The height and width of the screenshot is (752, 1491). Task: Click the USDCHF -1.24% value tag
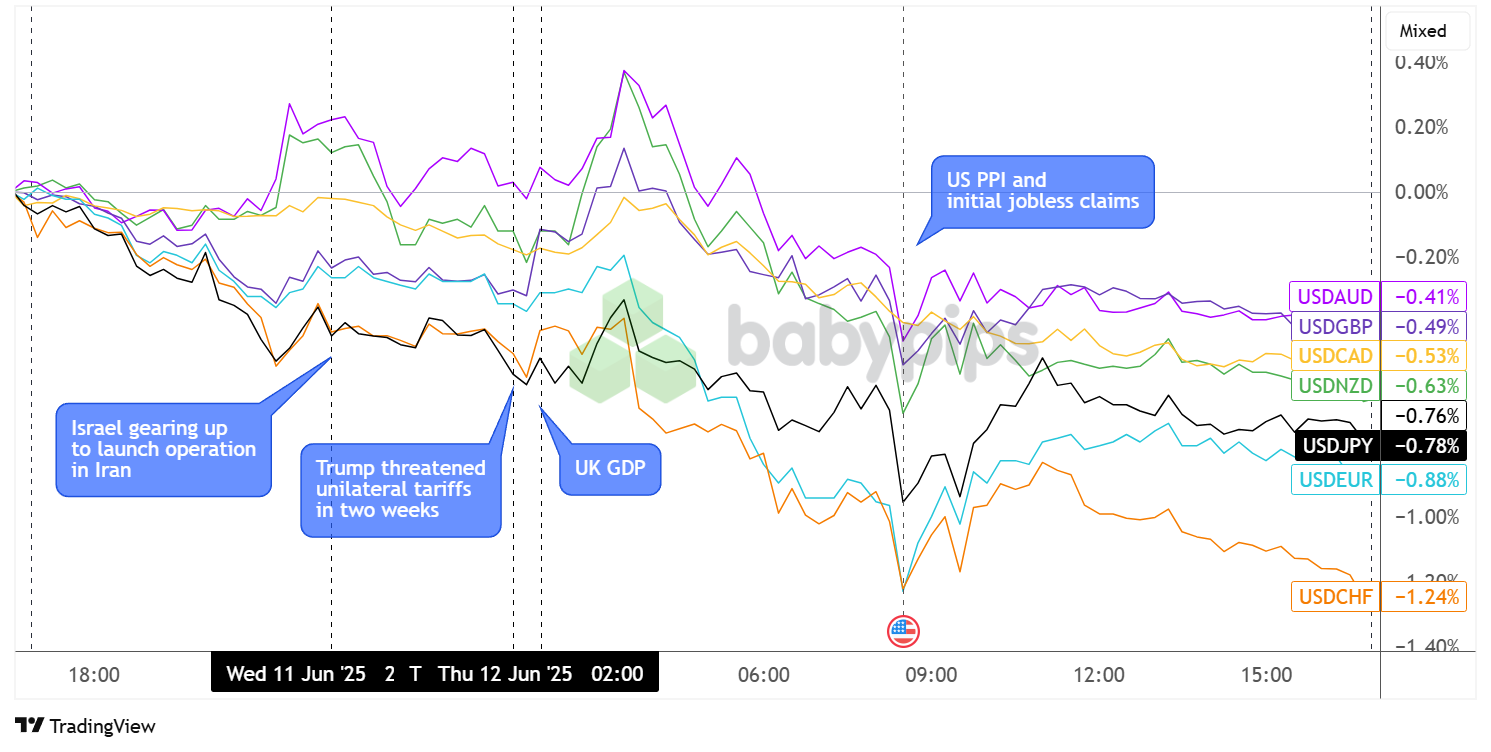(x=1423, y=597)
